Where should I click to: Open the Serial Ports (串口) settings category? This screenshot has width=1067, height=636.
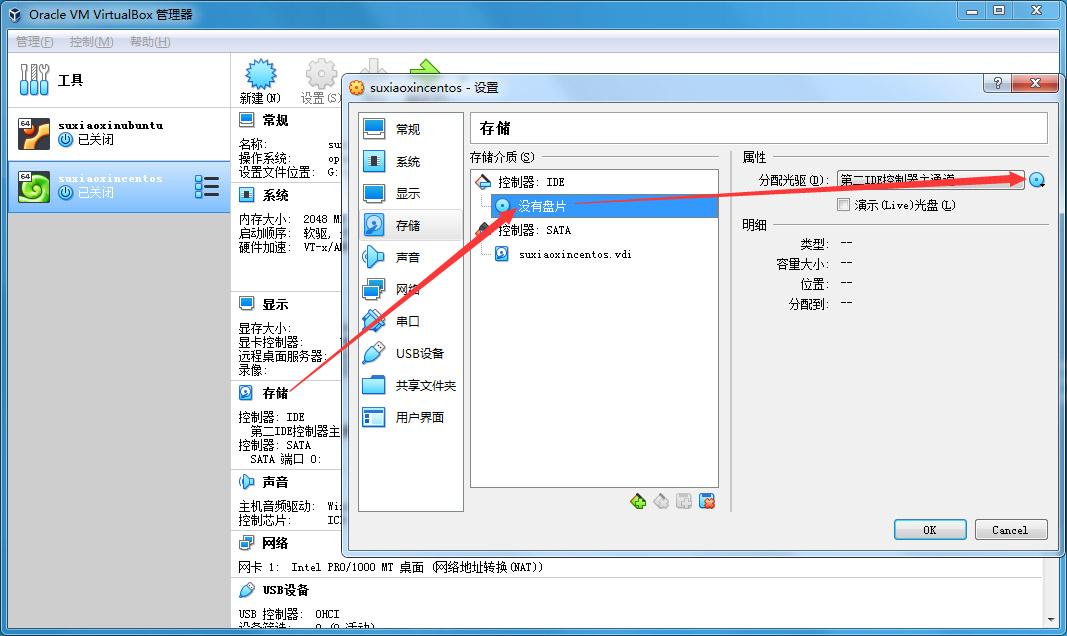point(410,321)
